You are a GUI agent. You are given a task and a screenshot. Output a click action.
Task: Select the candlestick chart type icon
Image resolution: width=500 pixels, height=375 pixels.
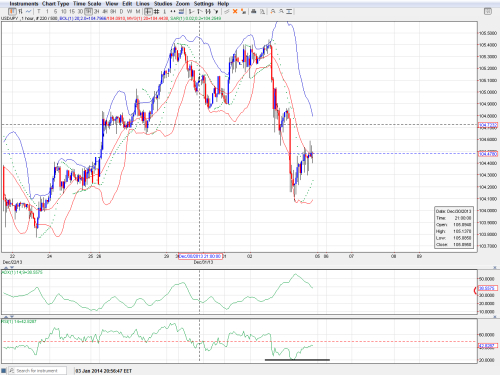[x=12, y=11]
